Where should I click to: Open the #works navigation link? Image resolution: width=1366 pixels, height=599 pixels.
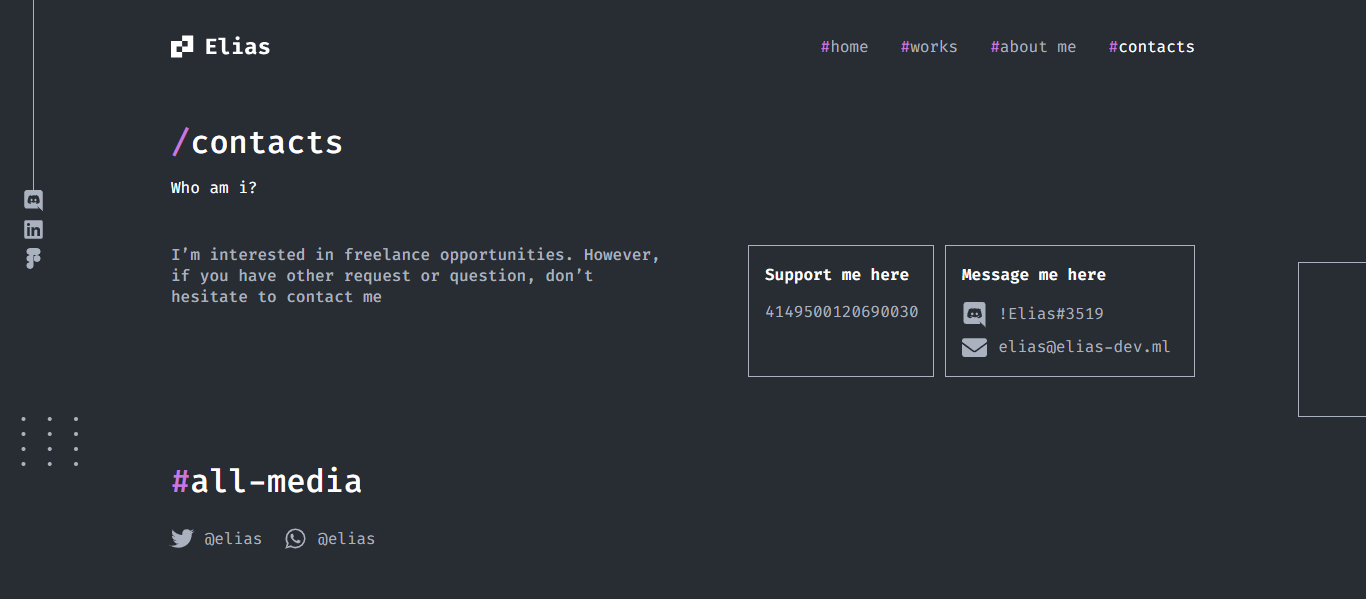[x=929, y=47]
